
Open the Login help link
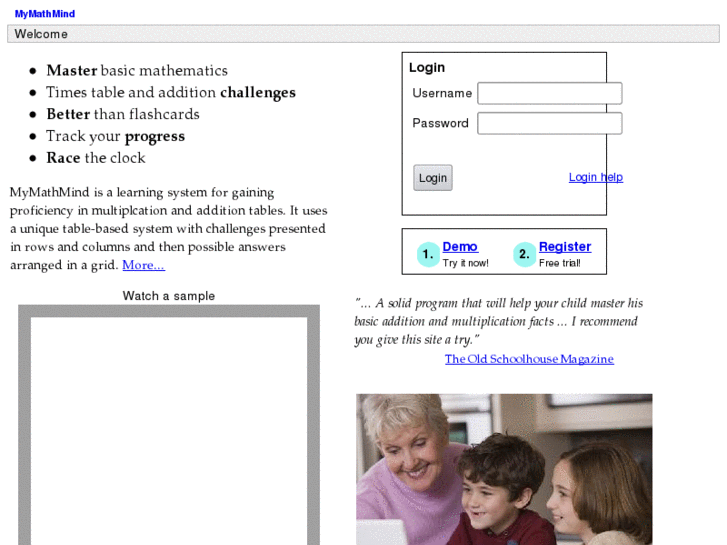pos(596,177)
